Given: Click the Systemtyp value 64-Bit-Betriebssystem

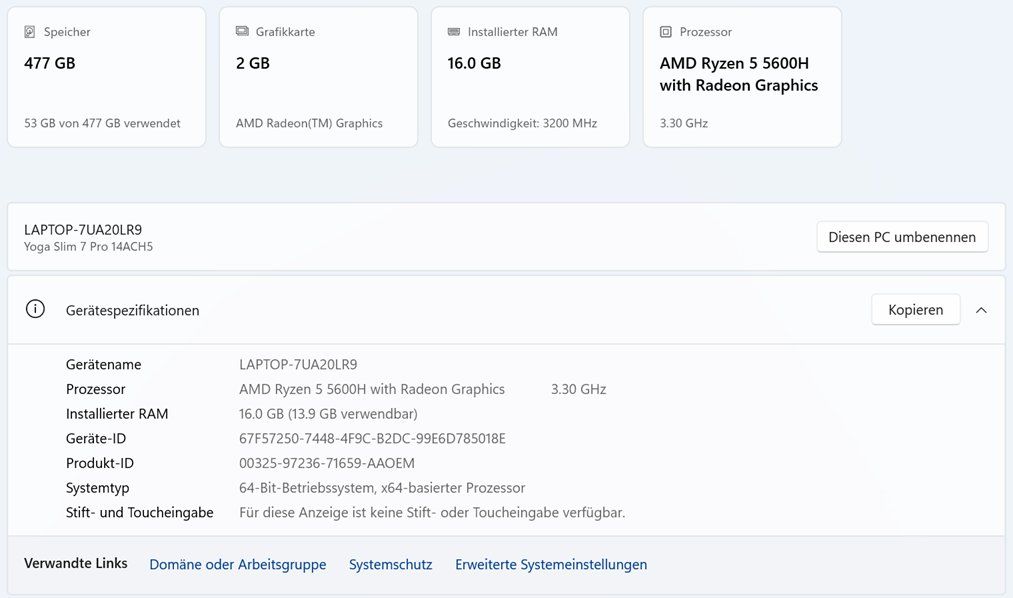Looking at the screenshot, I should pos(382,488).
